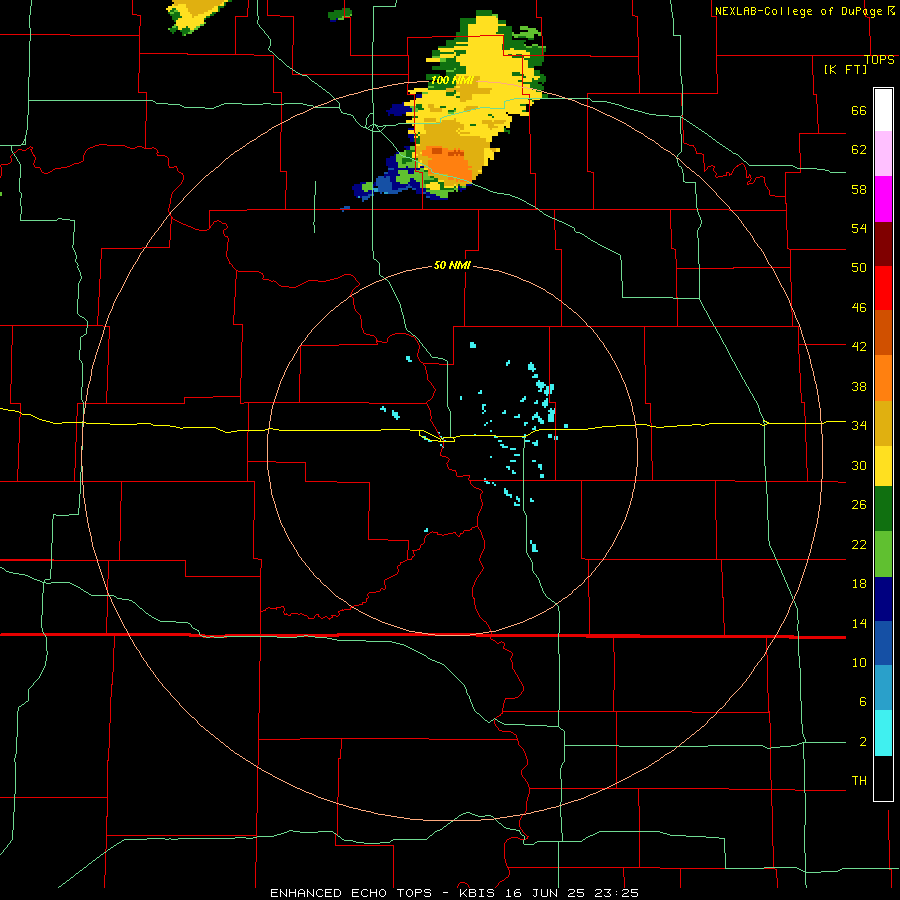Click the magenta legend swatch
The width and height of the screenshot is (900, 900).
883,199
